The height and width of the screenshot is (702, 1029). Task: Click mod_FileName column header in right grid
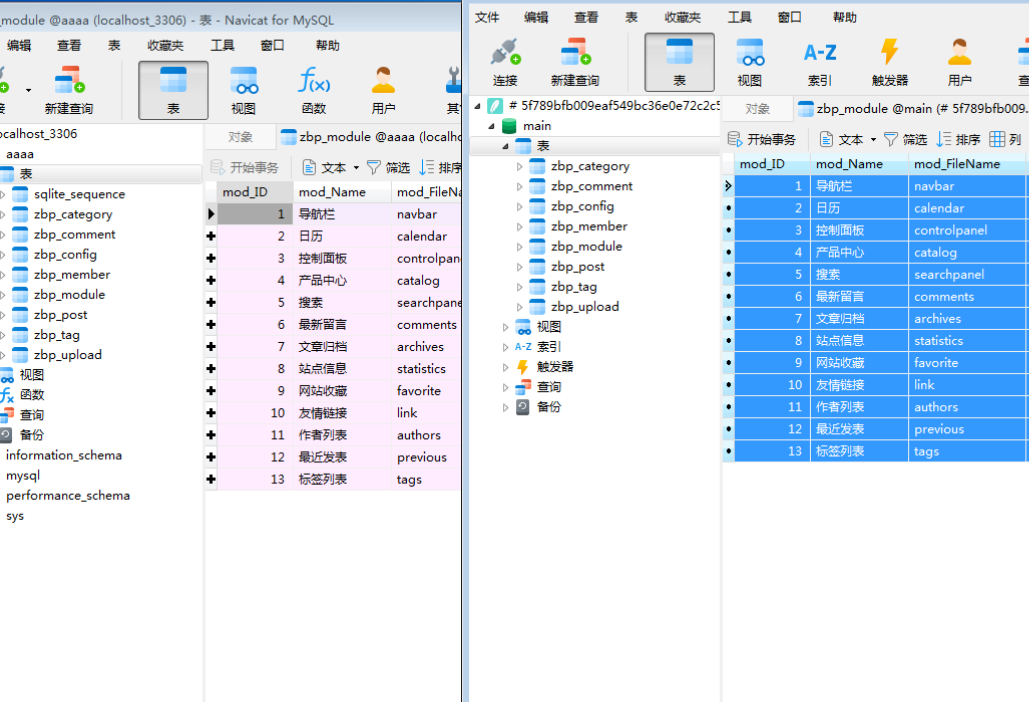point(967,164)
